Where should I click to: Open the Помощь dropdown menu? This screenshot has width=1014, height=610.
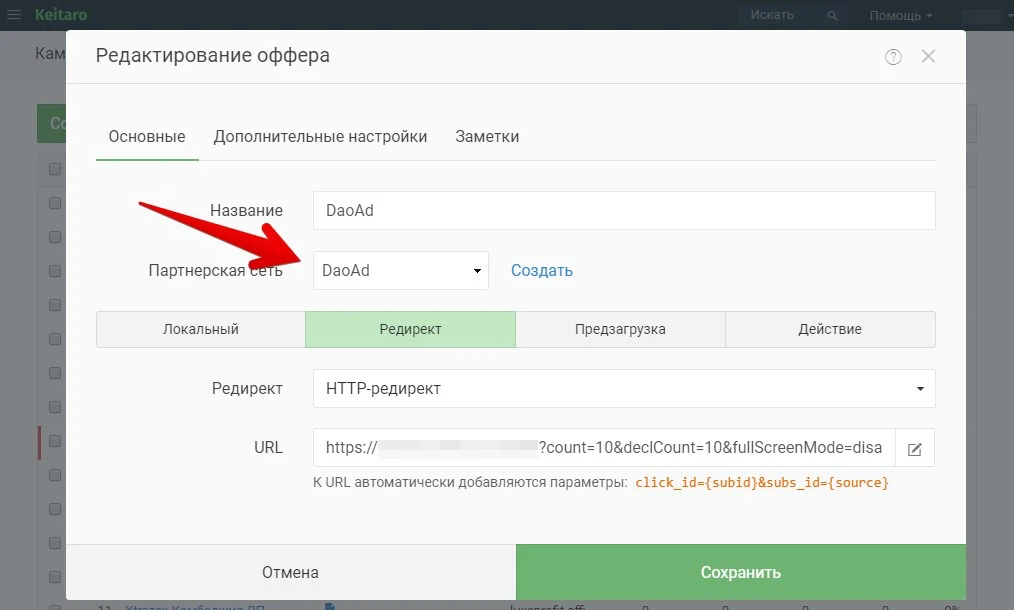pos(900,15)
